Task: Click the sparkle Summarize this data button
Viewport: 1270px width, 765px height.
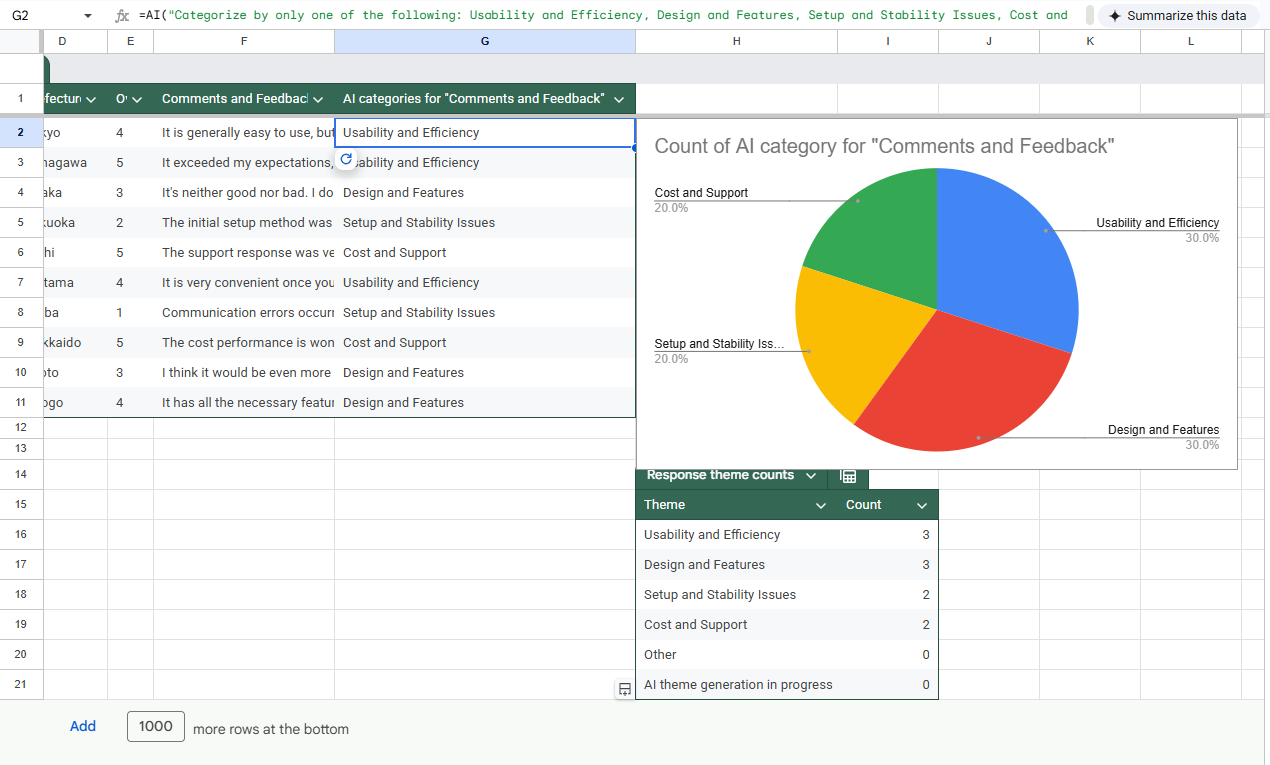Action: [1177, 16]
